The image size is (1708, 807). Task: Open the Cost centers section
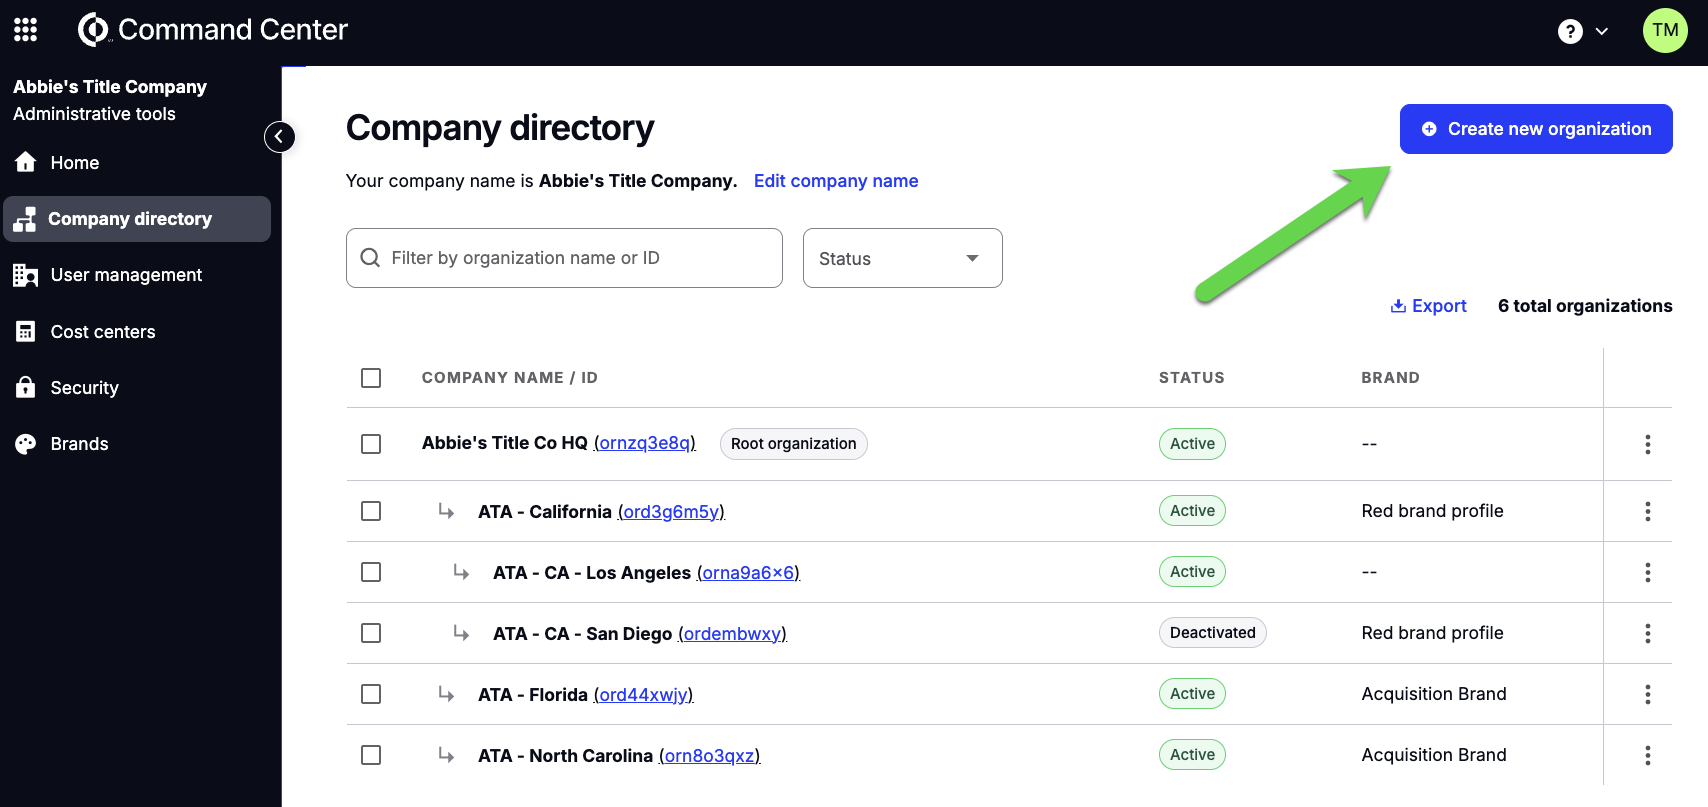pos(103,332)
